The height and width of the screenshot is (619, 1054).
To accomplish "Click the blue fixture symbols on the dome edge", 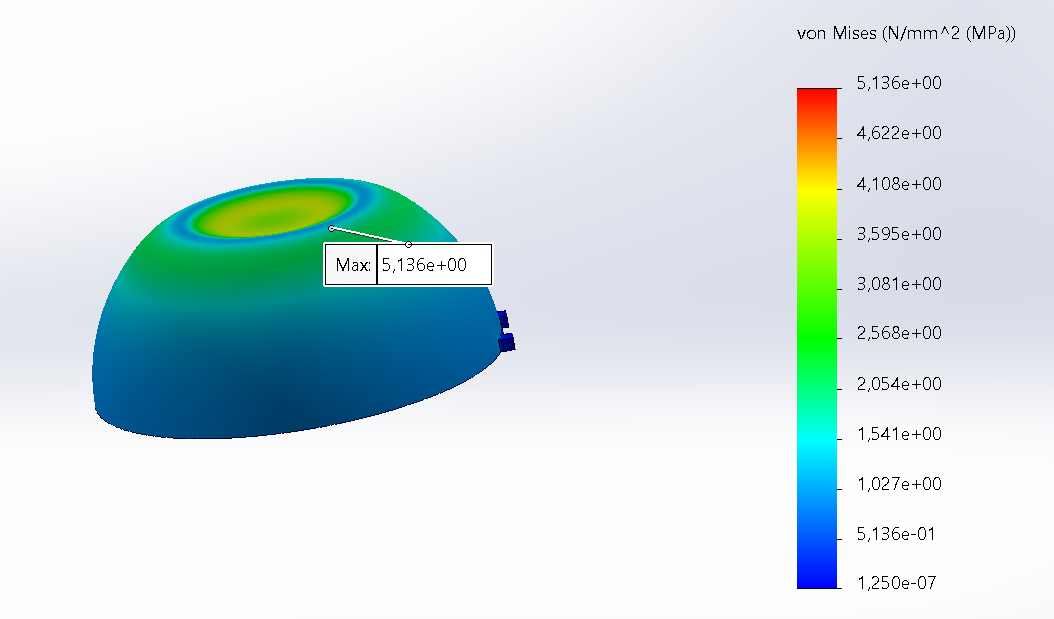I will [505, 331].
